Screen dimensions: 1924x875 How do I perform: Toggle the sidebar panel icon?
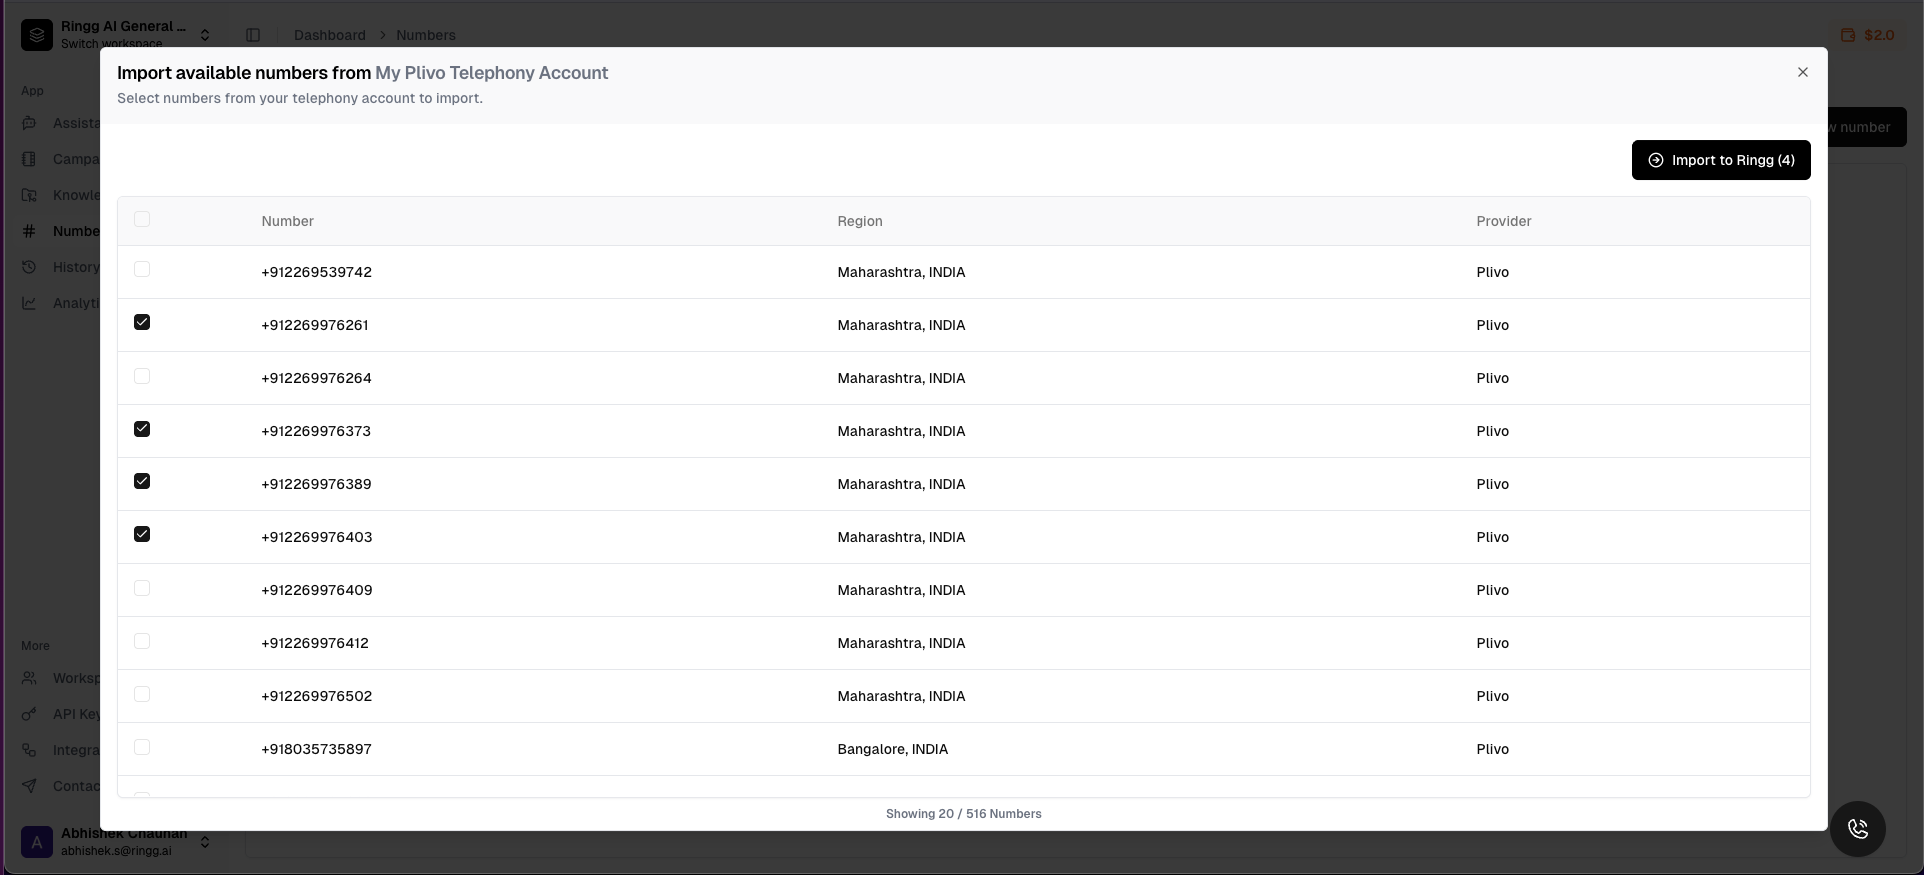(x=253, y=35)
